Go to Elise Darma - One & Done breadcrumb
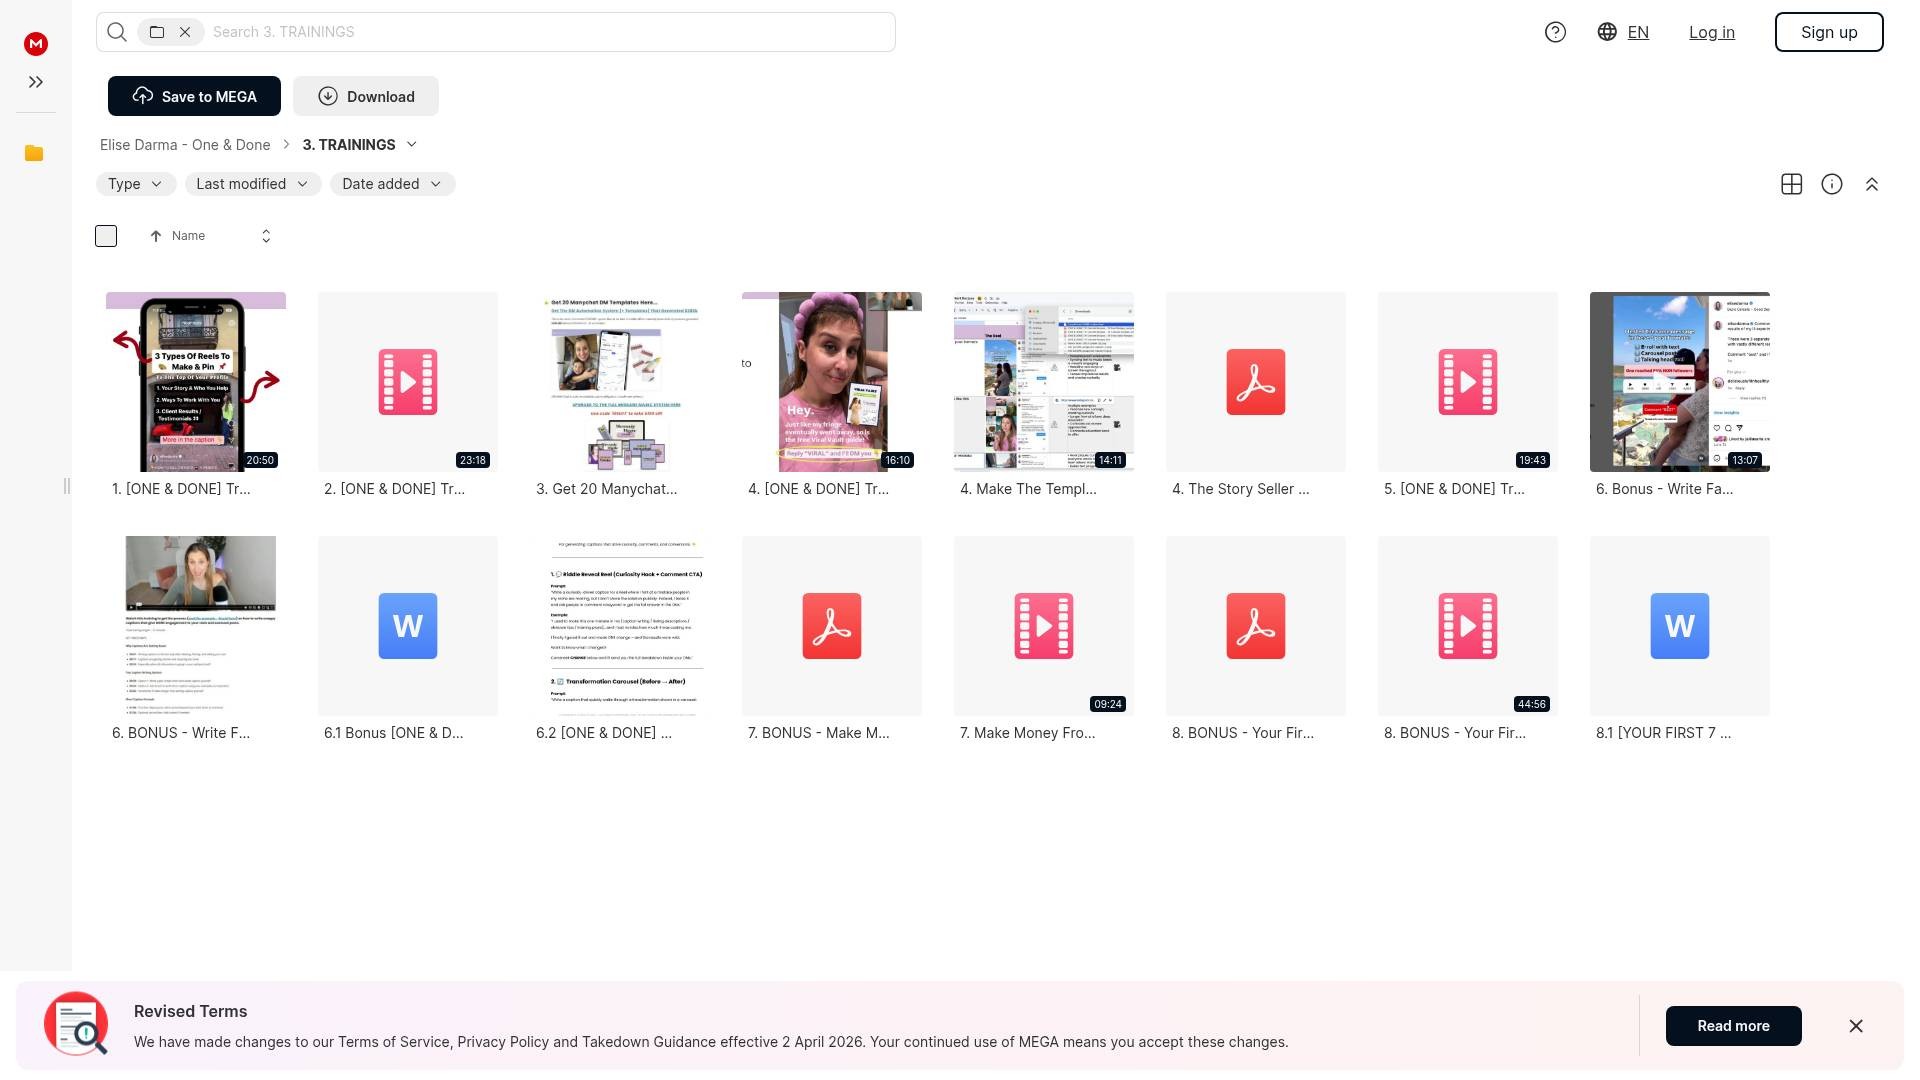 point(185,145)
